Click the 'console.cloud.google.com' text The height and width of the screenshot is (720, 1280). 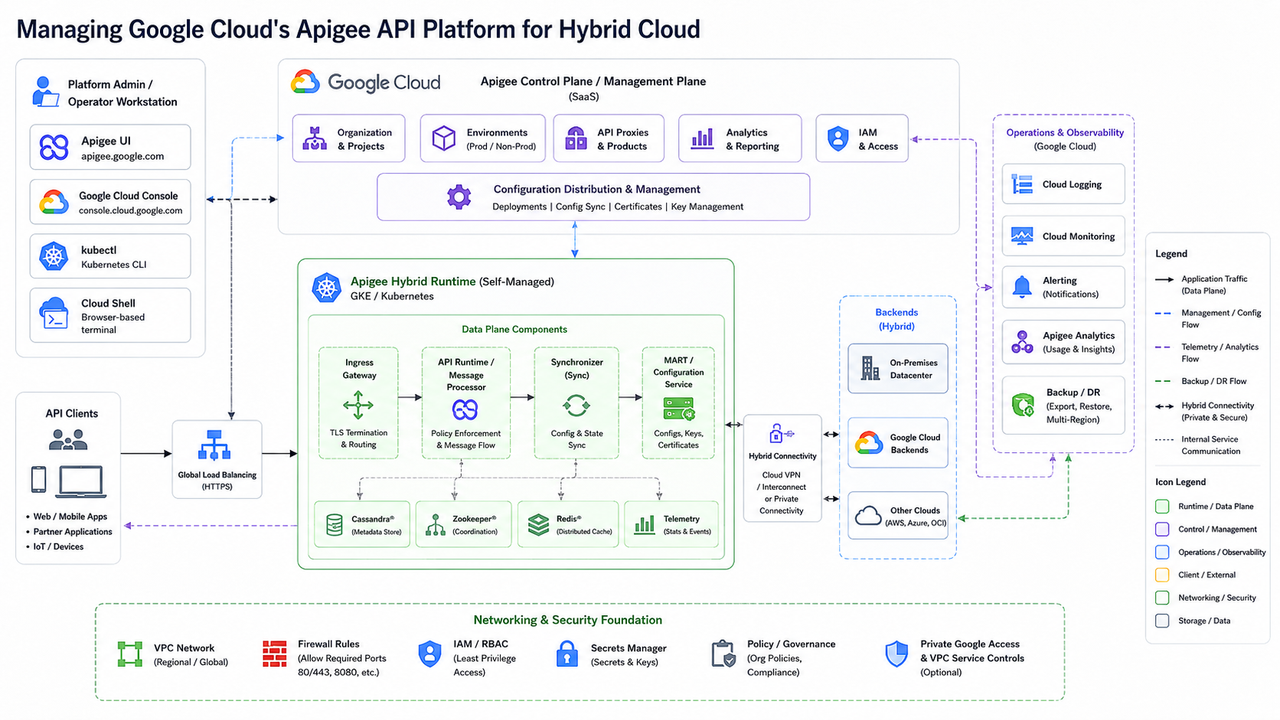click(x=131, y=211)
